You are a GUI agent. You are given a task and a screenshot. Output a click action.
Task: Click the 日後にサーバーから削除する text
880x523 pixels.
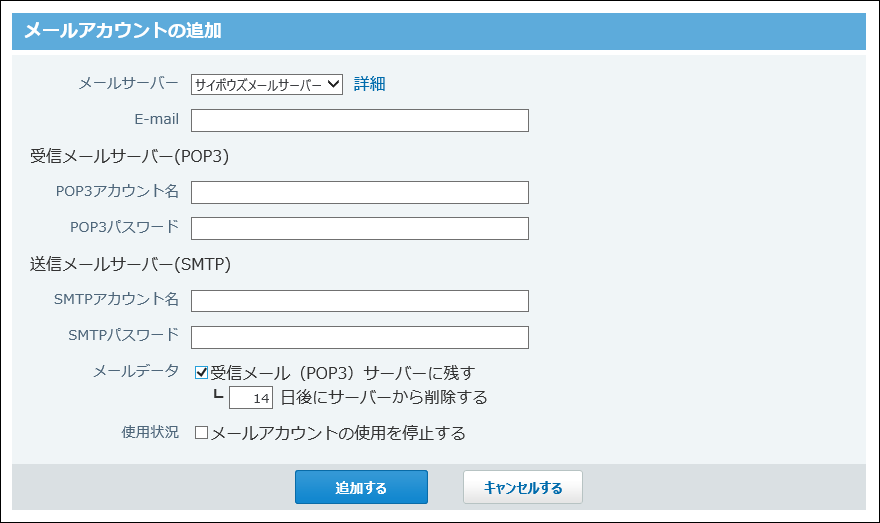(x=384, y=397)
